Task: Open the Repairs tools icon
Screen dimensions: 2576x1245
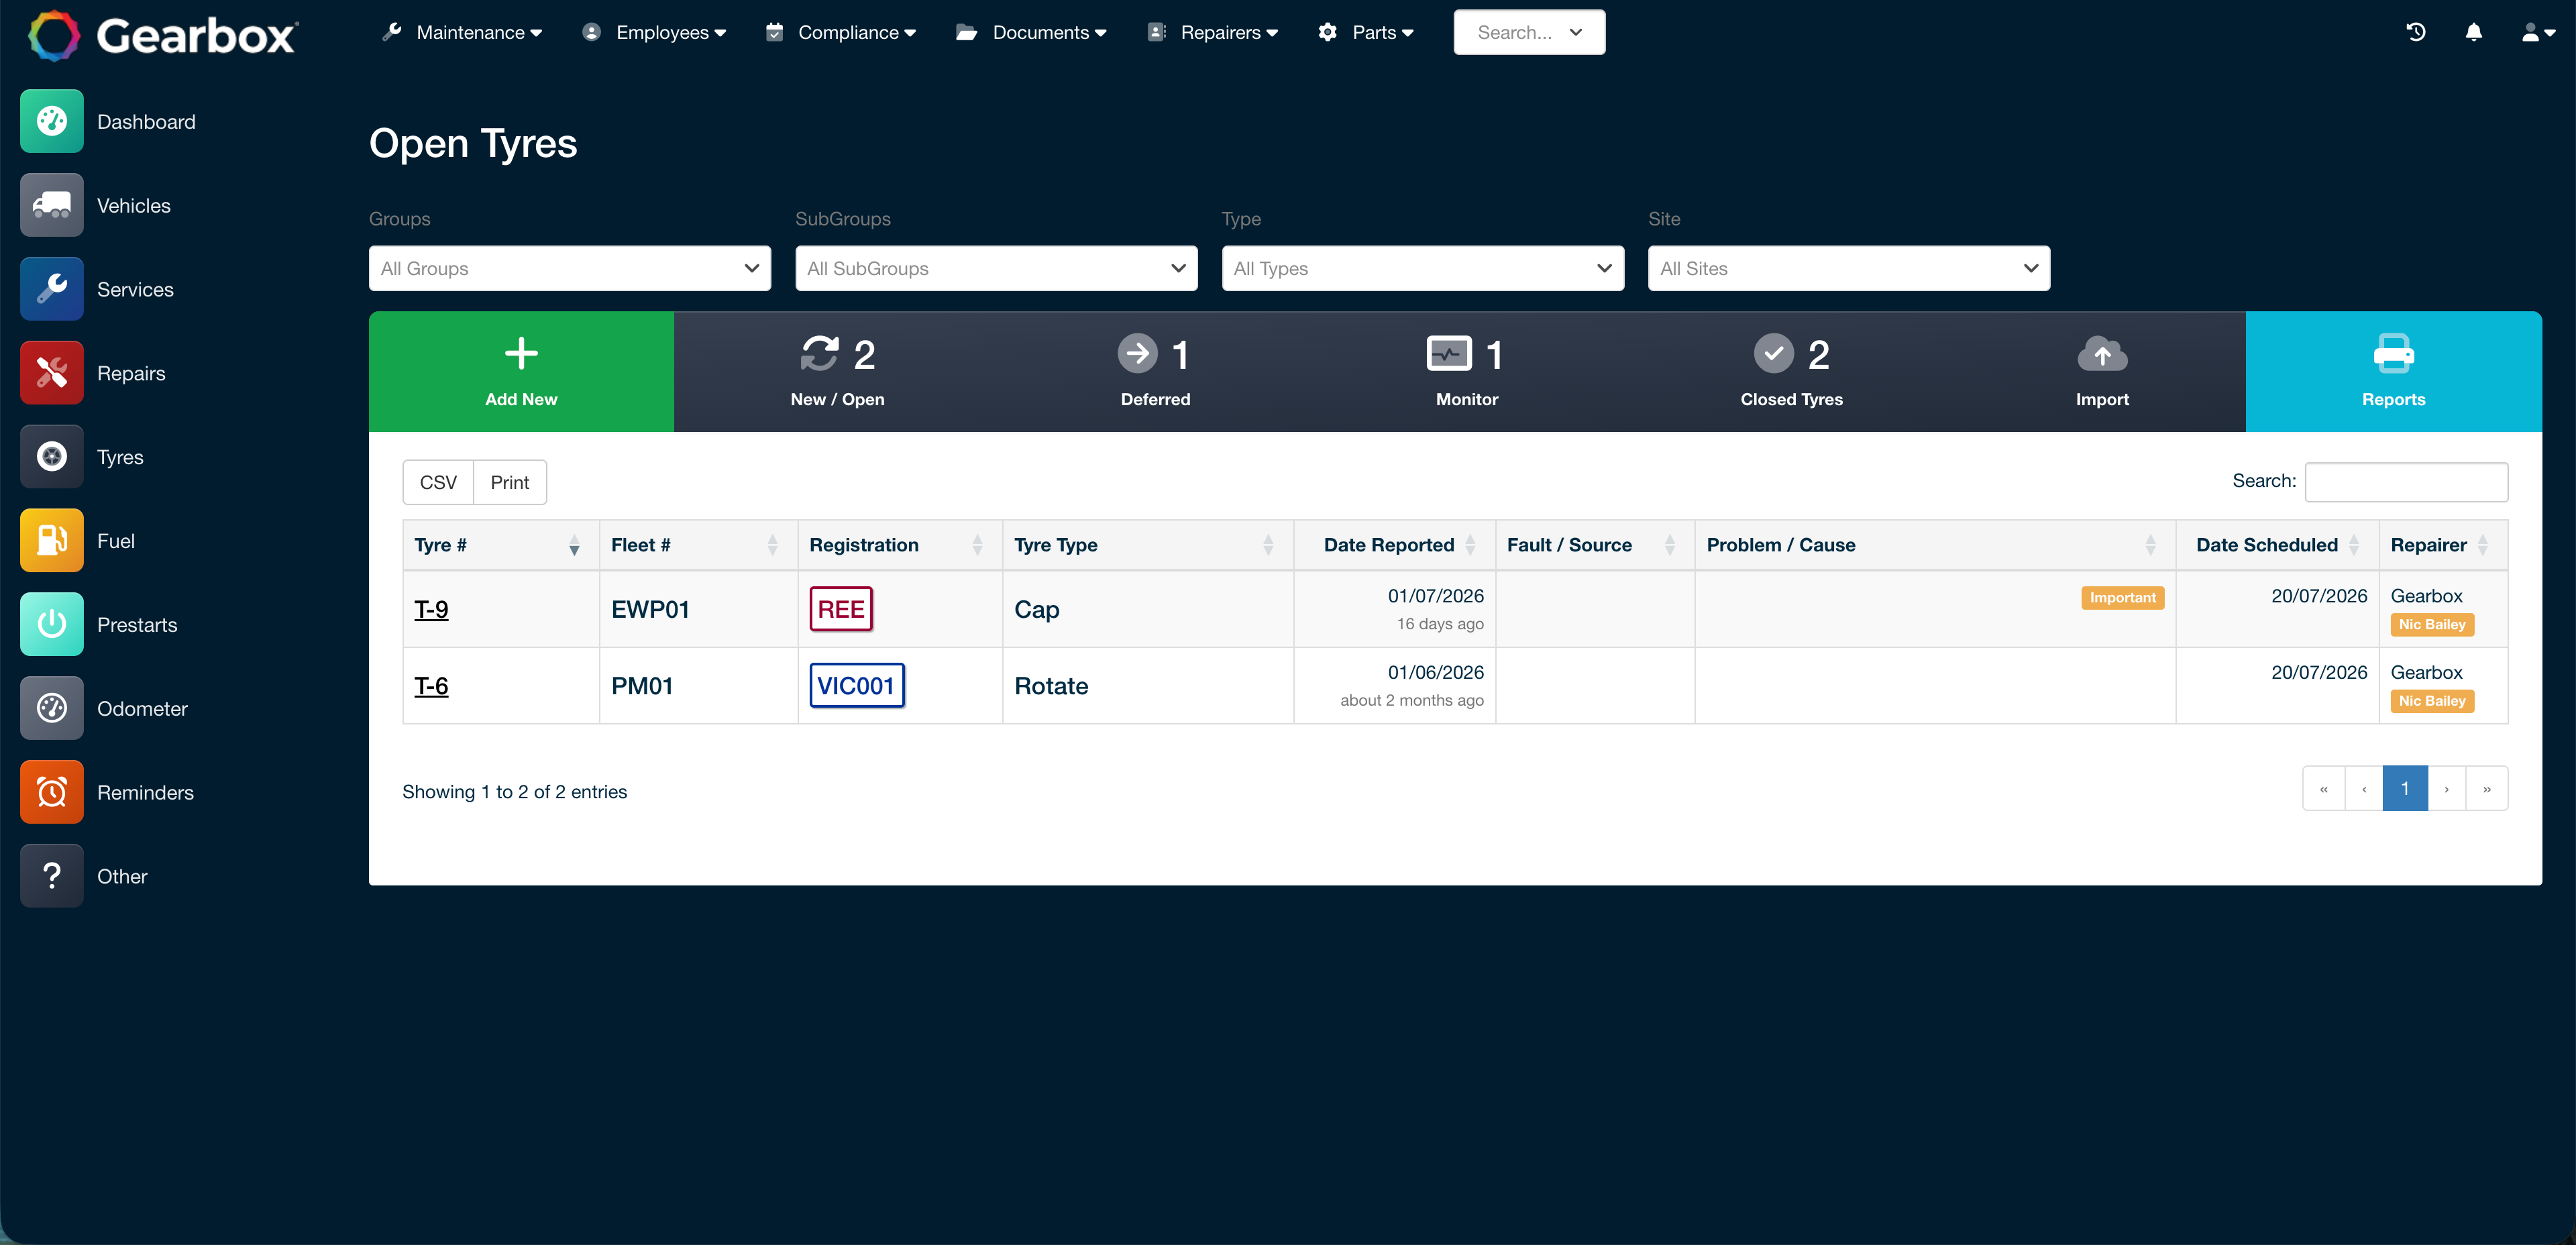Action: [52, 373]
